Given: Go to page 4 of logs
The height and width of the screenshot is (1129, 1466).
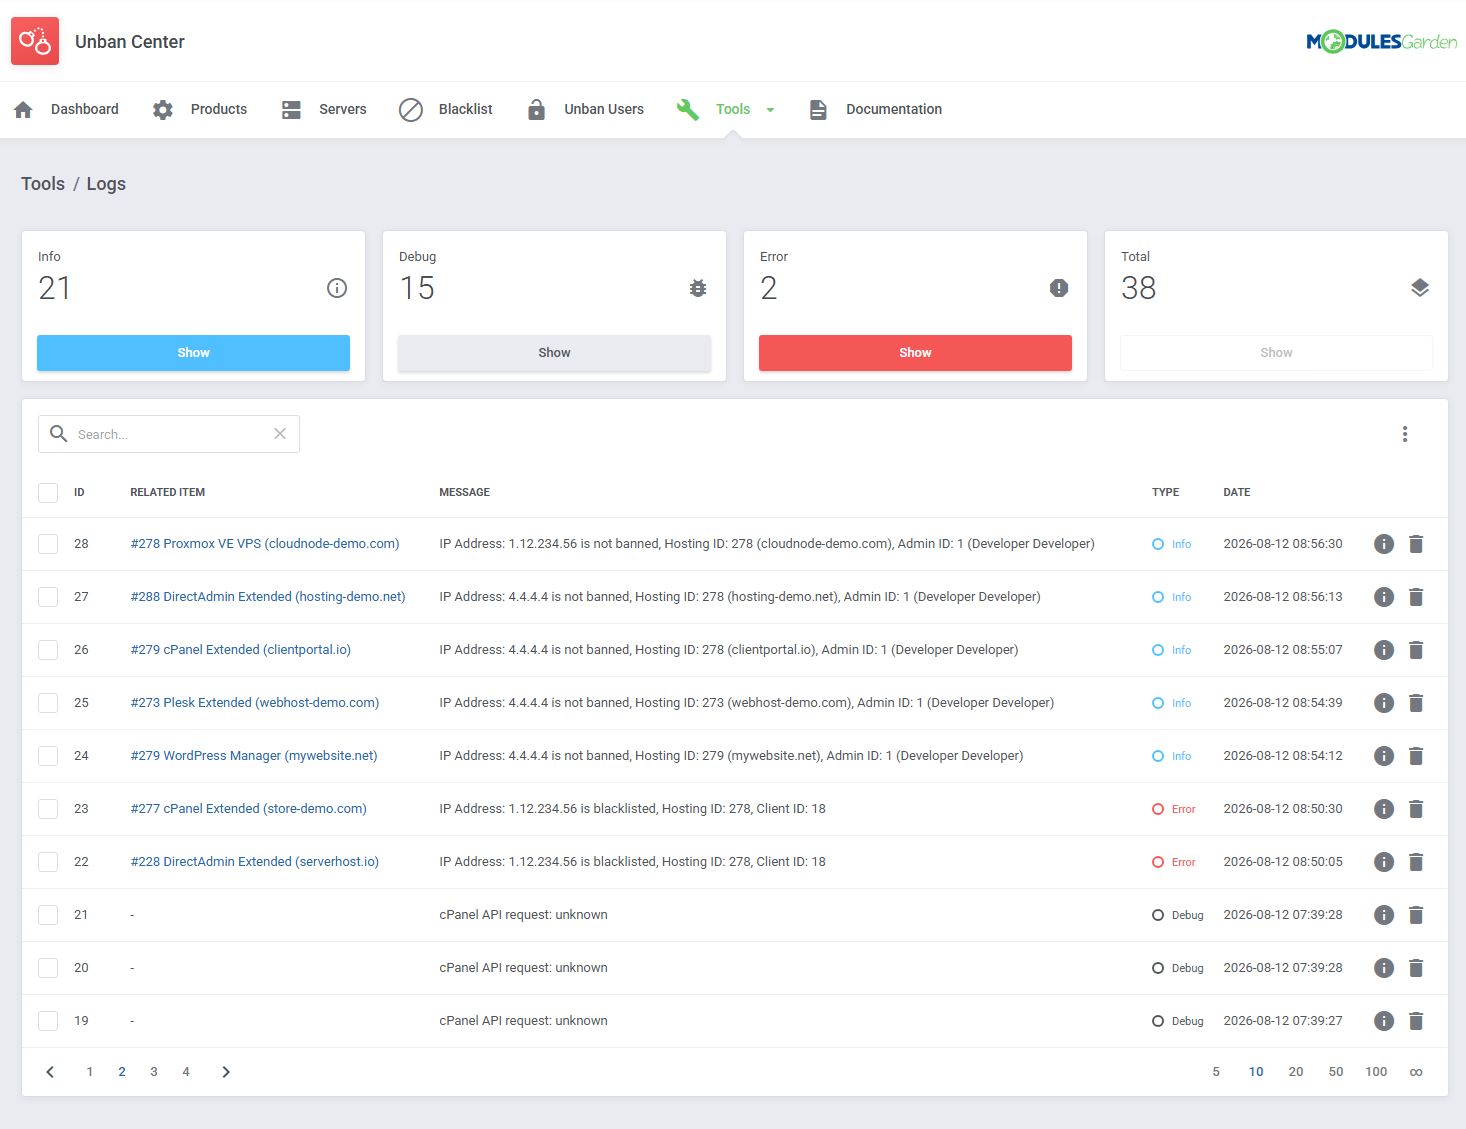Looking at the screenshot, I should click(x=186, y=1072).
